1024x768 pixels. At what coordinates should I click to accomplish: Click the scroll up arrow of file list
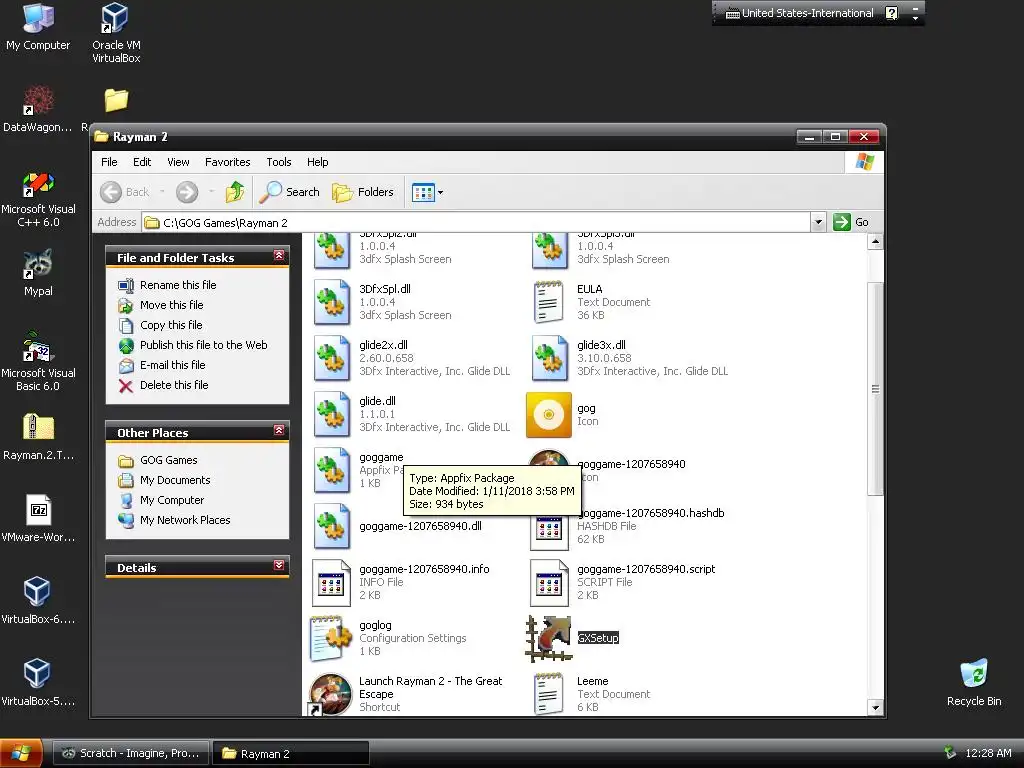coord(875,242)
